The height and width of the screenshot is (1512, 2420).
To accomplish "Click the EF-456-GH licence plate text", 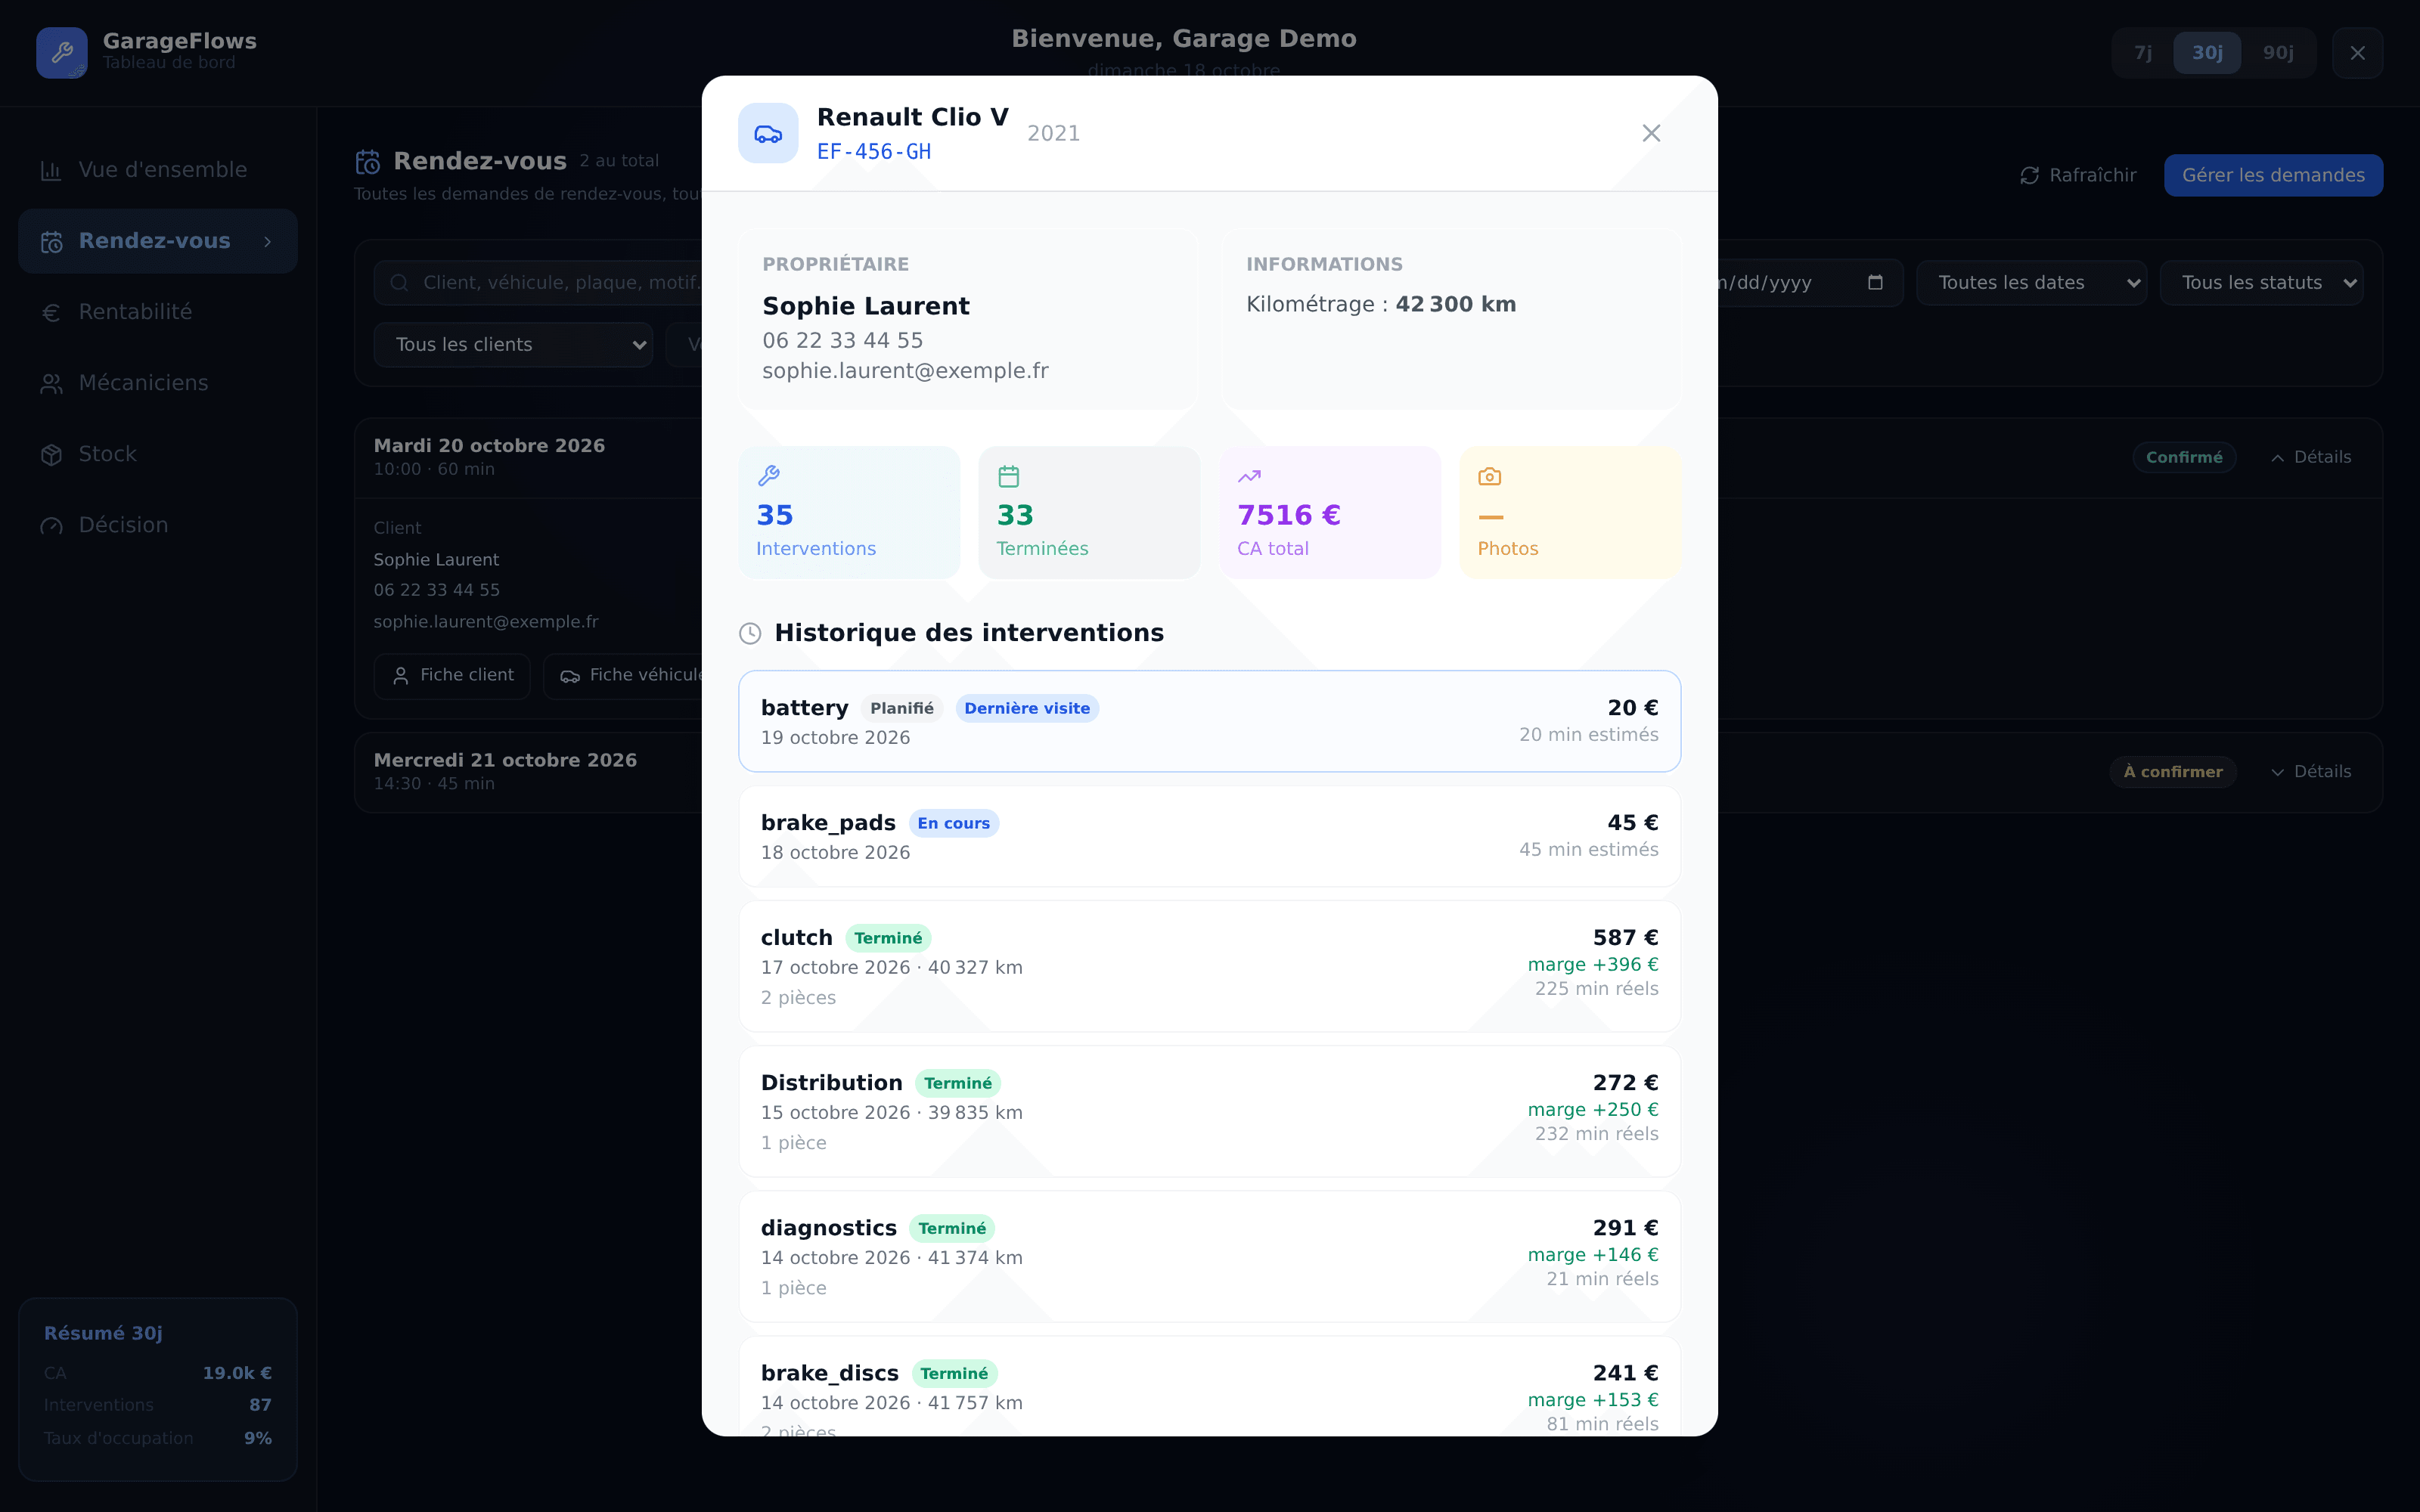I will (874, 152).
